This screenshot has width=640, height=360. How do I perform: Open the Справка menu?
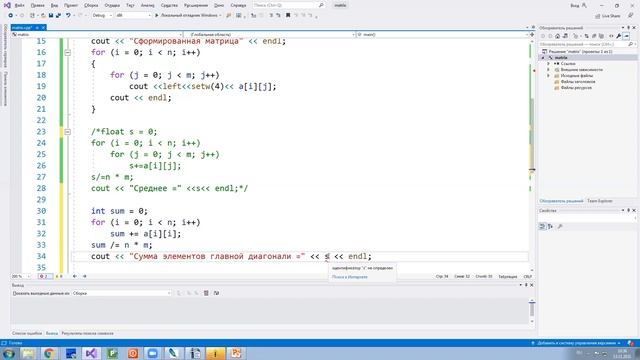[x=238, y=5]
